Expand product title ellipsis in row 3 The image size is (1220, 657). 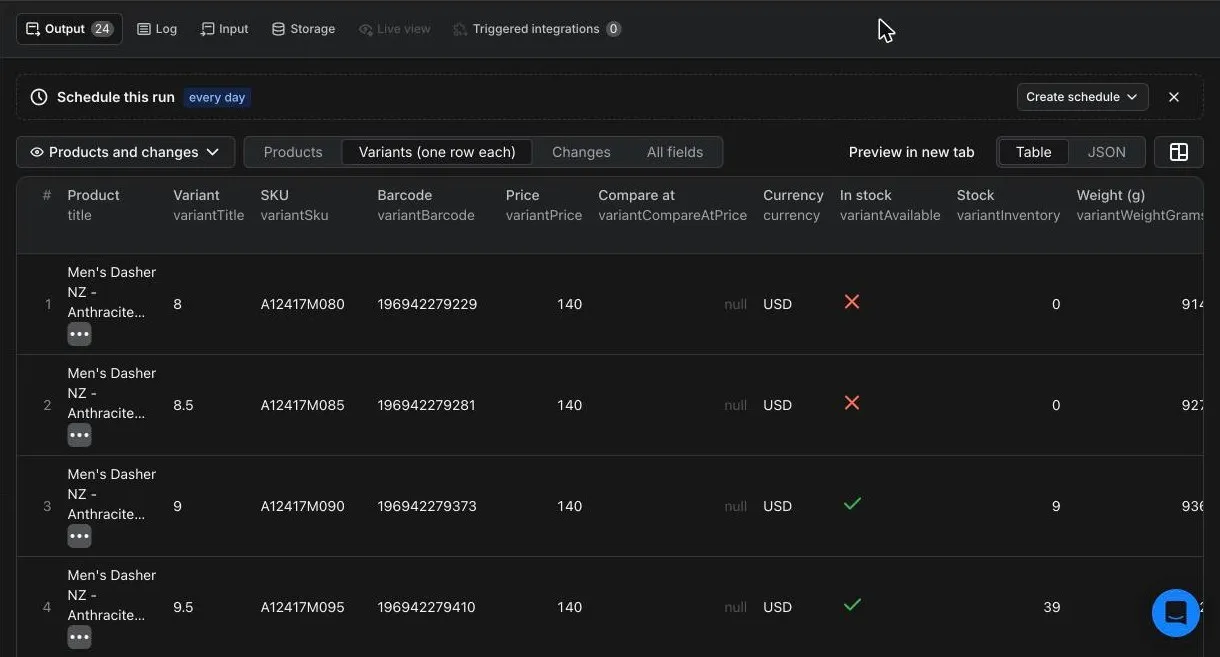pyautogui.click(x=79, y=536)
